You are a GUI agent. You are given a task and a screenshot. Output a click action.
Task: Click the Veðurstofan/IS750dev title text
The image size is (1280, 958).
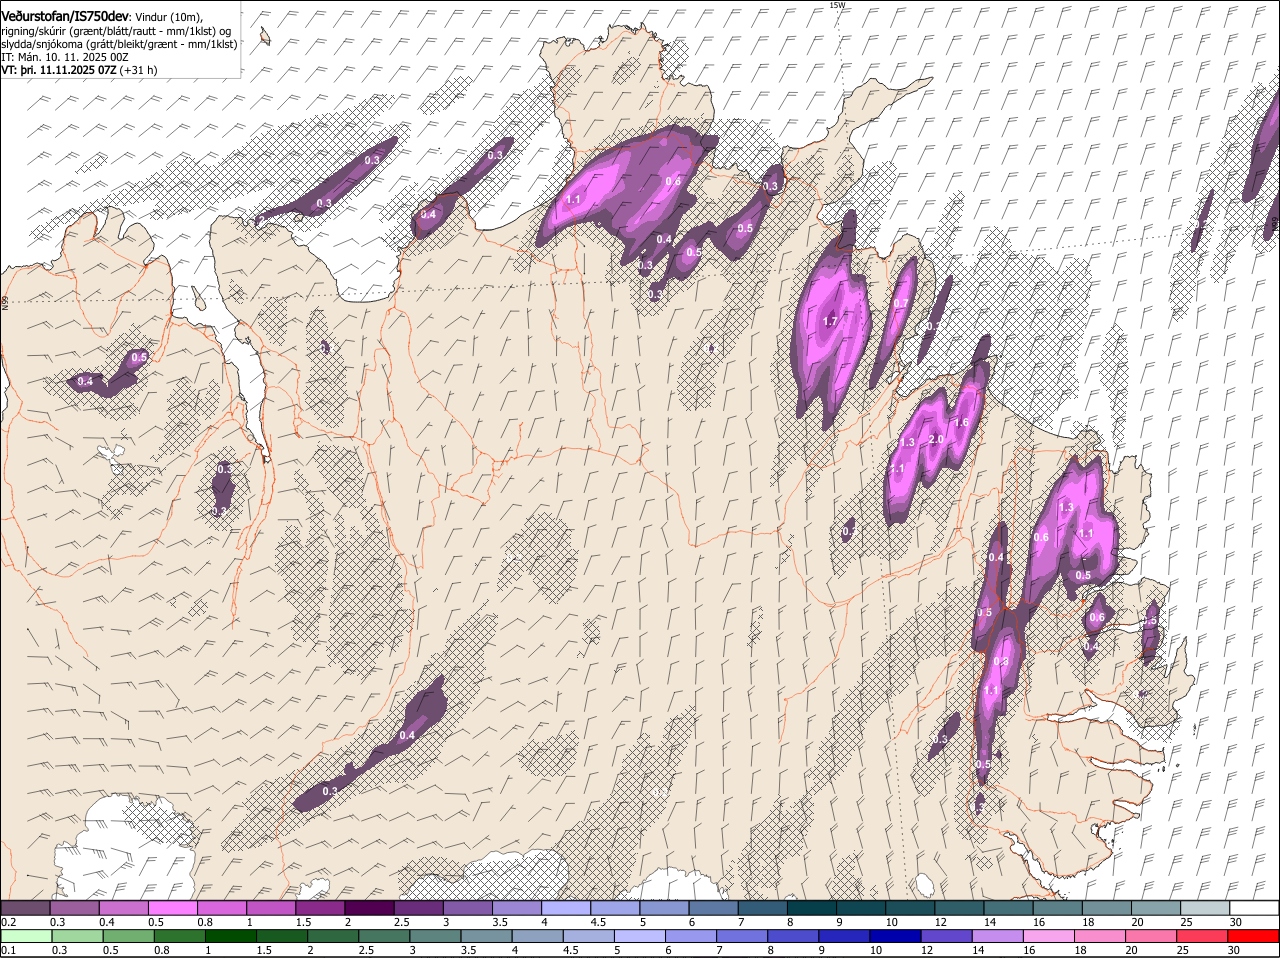(65, 16)
